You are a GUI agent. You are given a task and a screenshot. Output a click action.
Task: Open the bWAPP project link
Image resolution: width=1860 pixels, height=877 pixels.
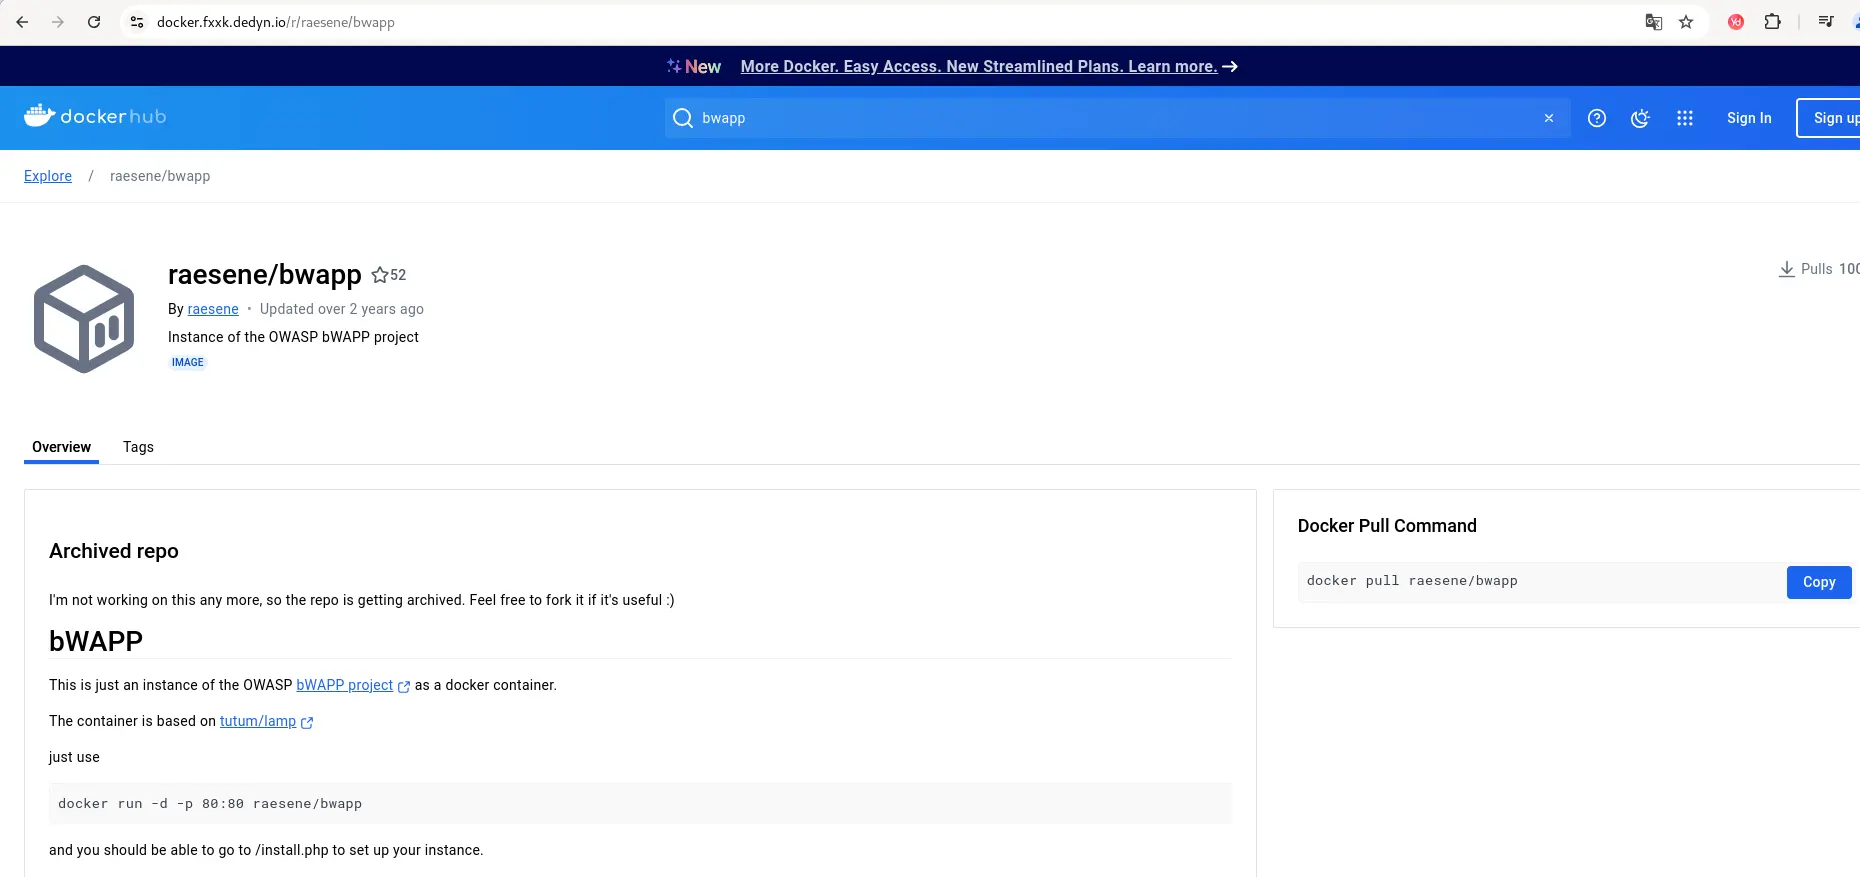tap(344, 685)
